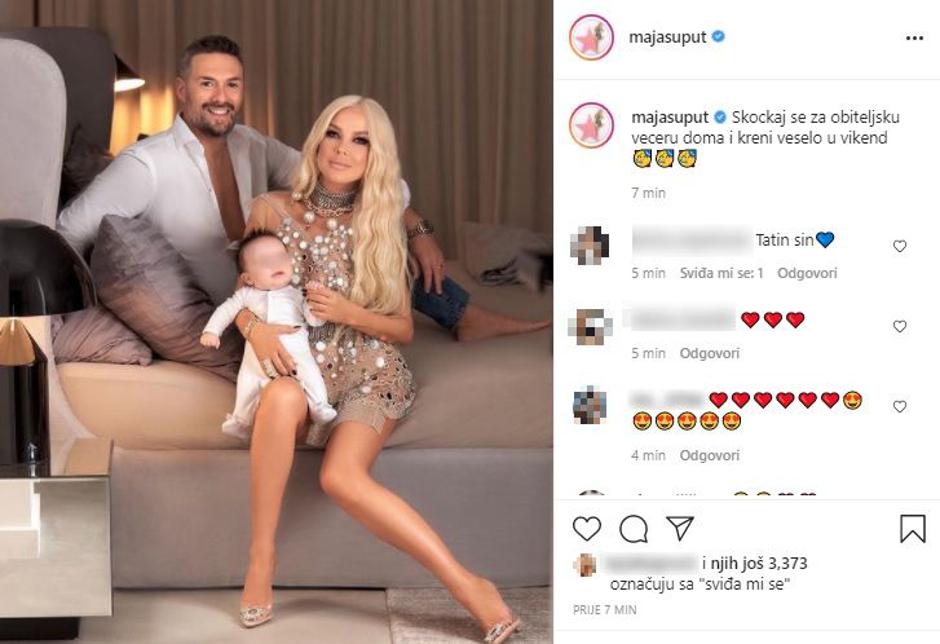Open majasuput profile picture in header
Image resolution: width=940 pixels, height=644 pixels.
(x=591, y=37)
